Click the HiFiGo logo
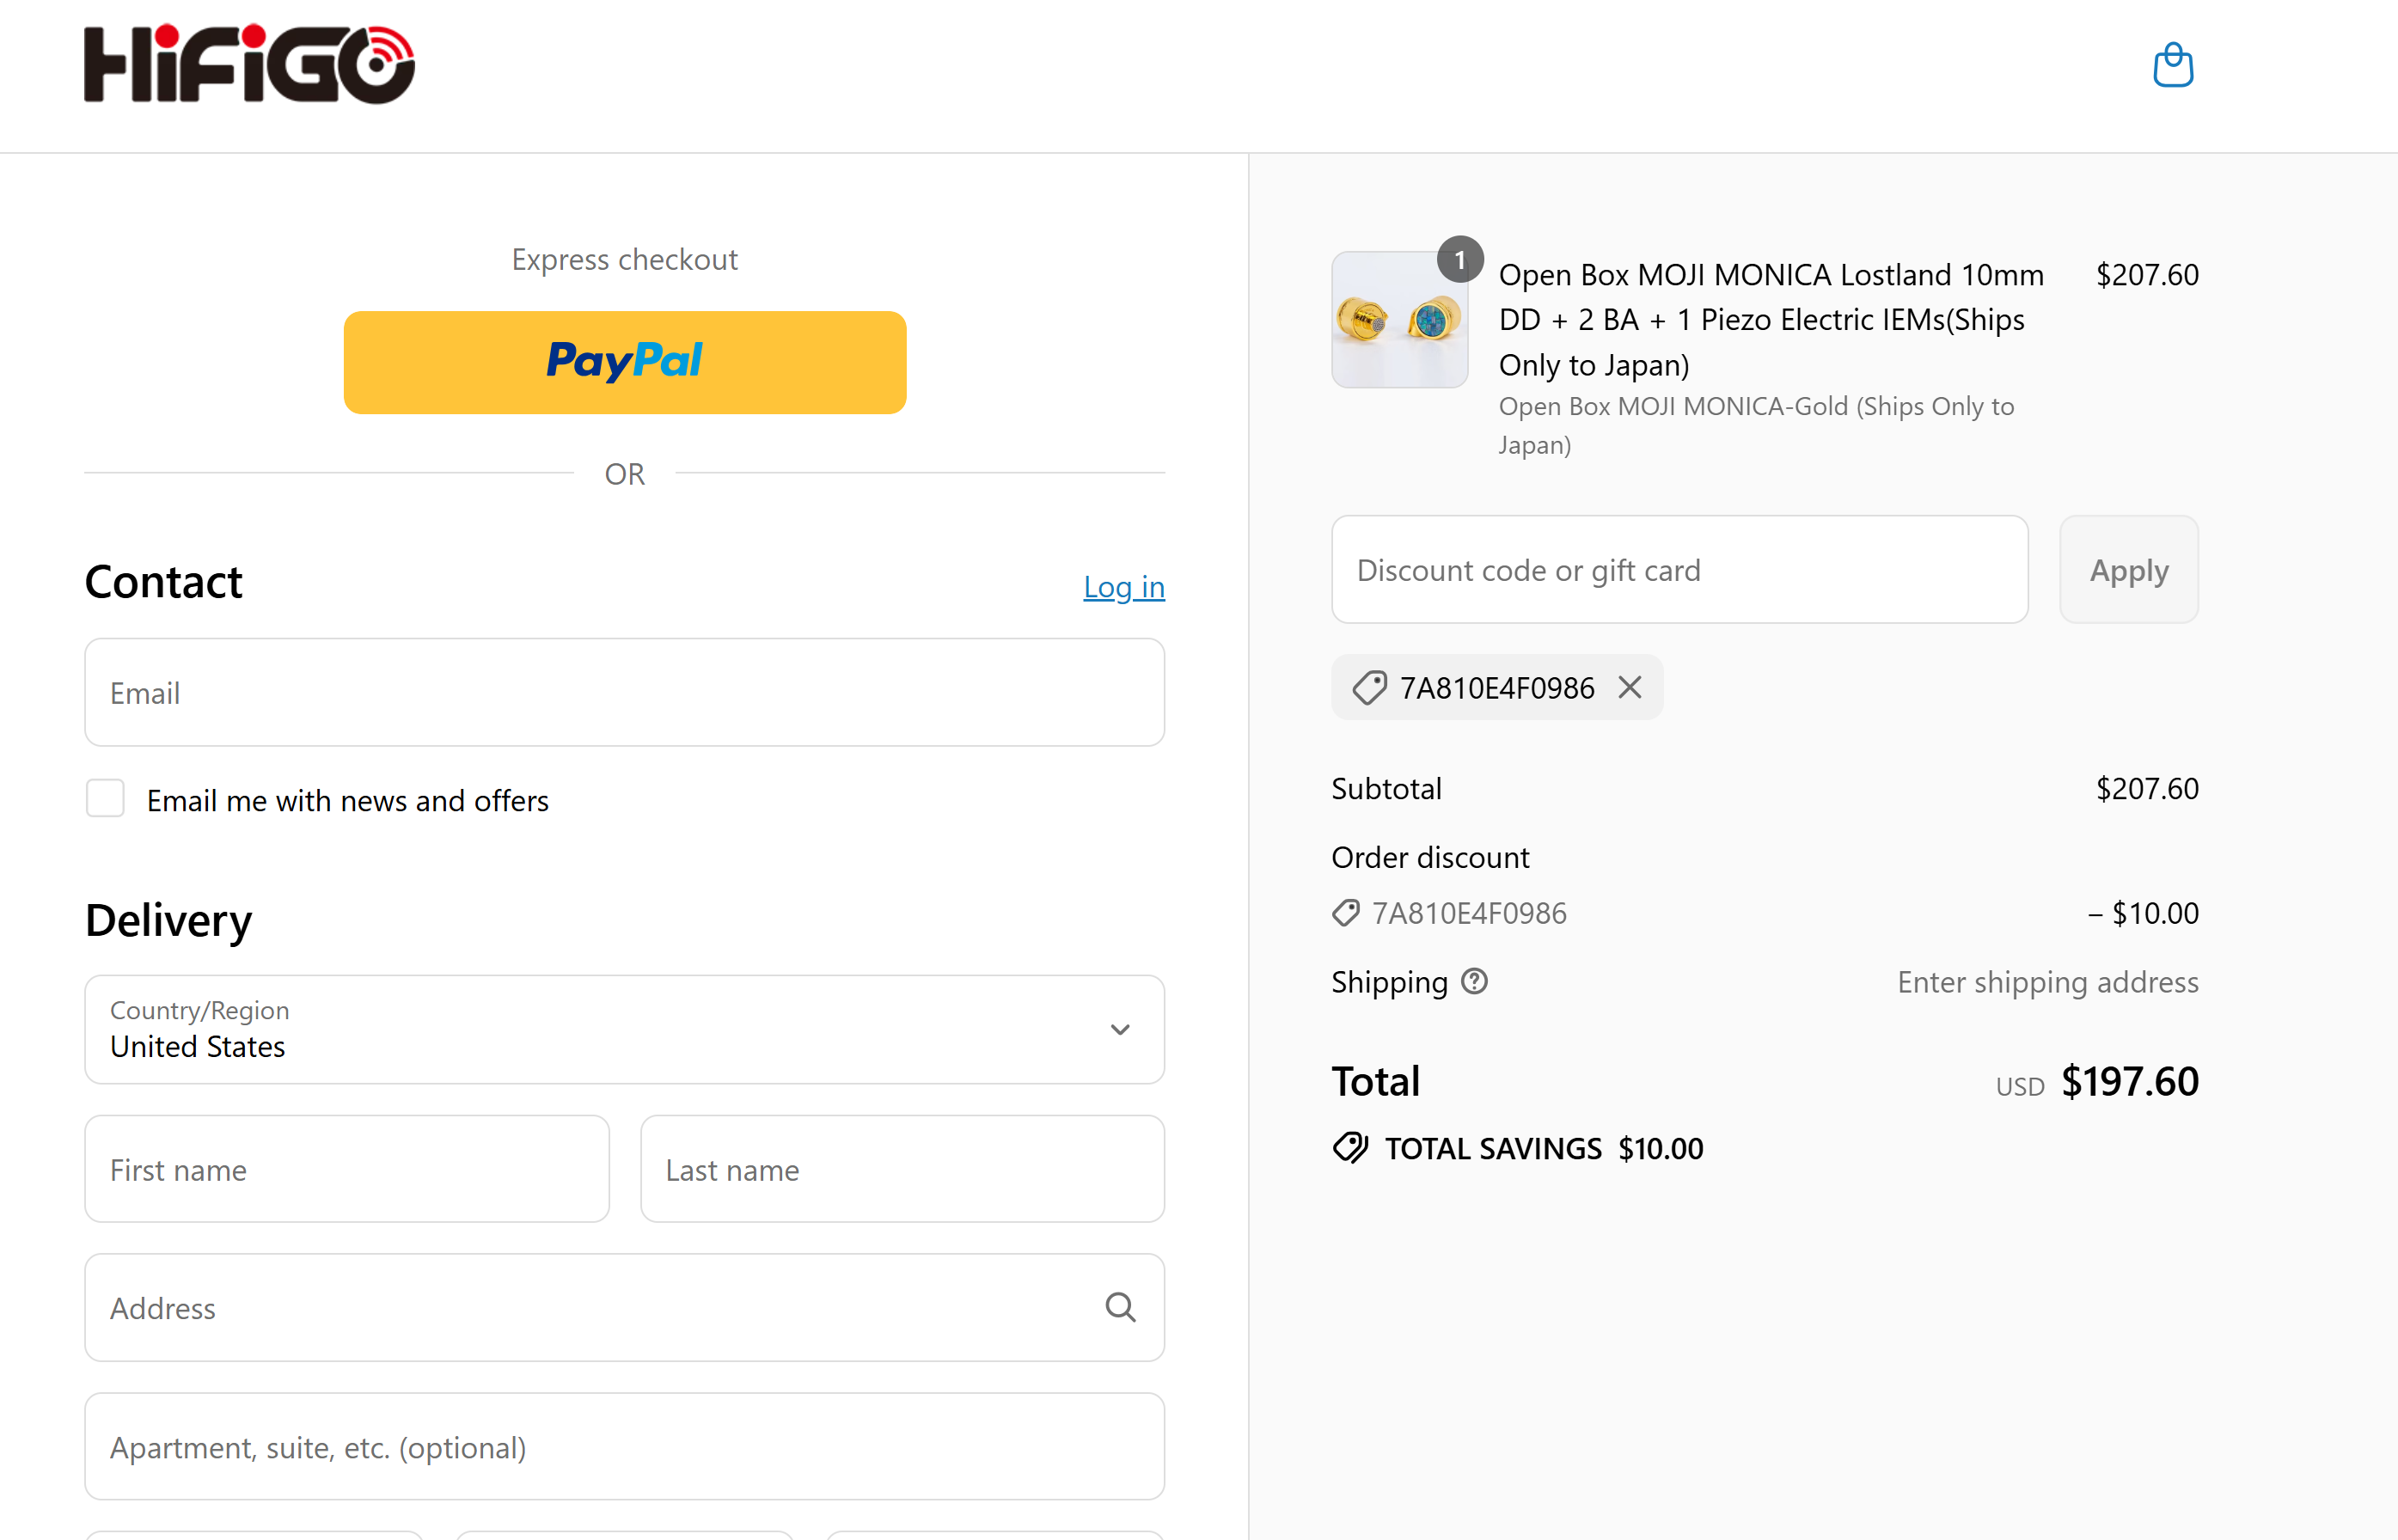Viewport: 2398px width, 1540px height. (249, 64)
